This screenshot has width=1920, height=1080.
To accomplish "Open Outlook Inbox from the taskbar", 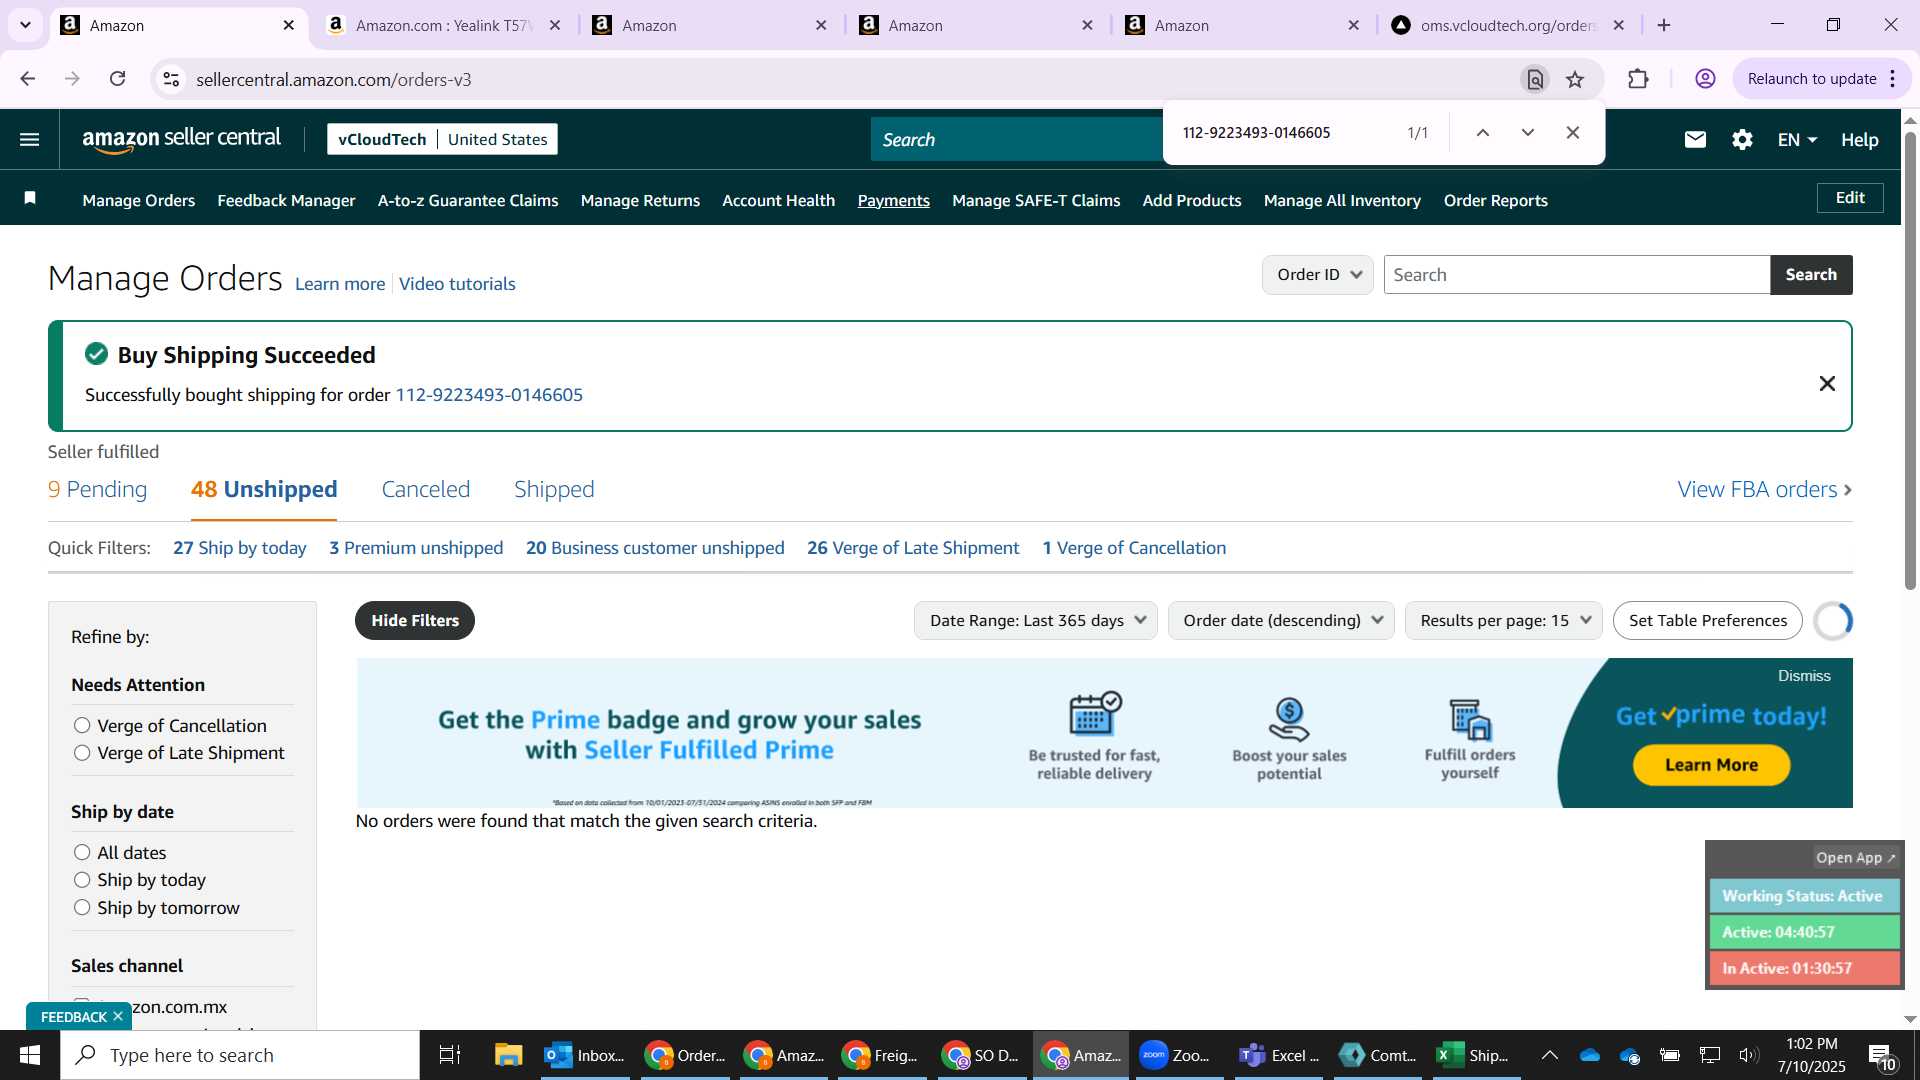I will [585, 1055].
